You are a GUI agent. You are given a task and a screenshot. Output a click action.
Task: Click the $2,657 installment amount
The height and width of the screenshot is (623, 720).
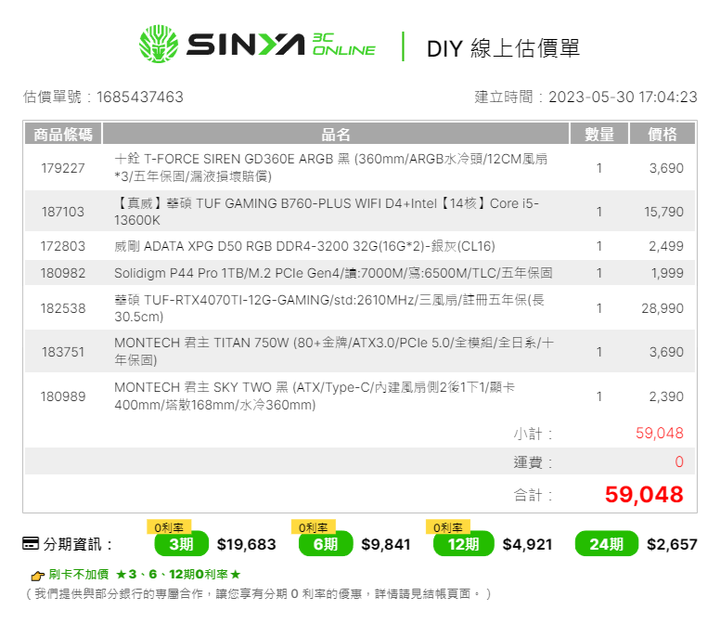pyautogui.click(x=672, y=544)
